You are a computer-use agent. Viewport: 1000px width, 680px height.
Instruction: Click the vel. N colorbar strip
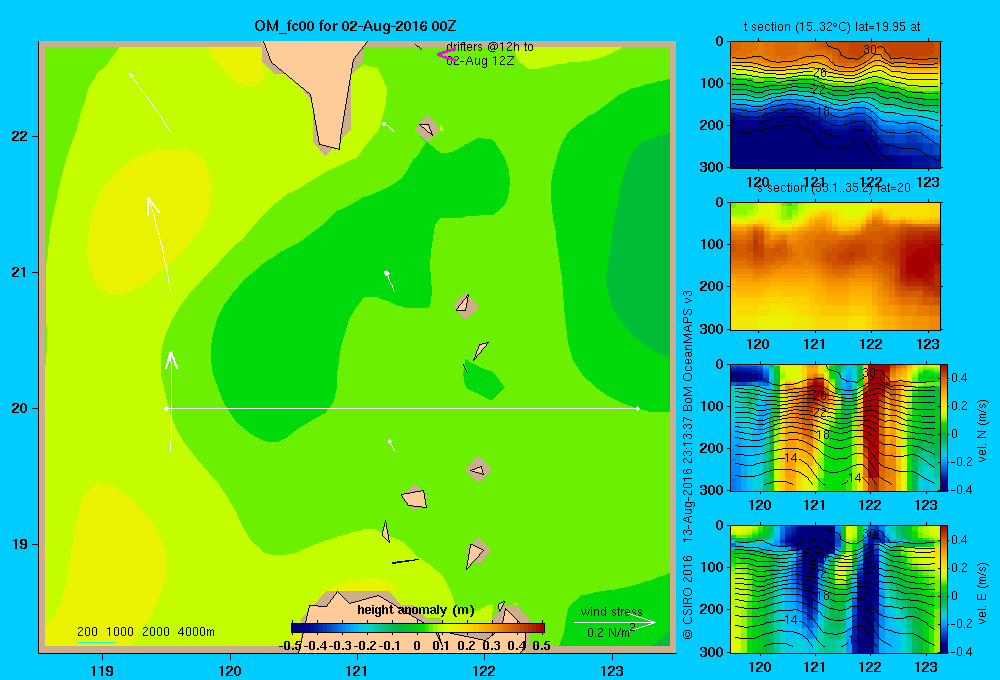(x=944, y=427)
